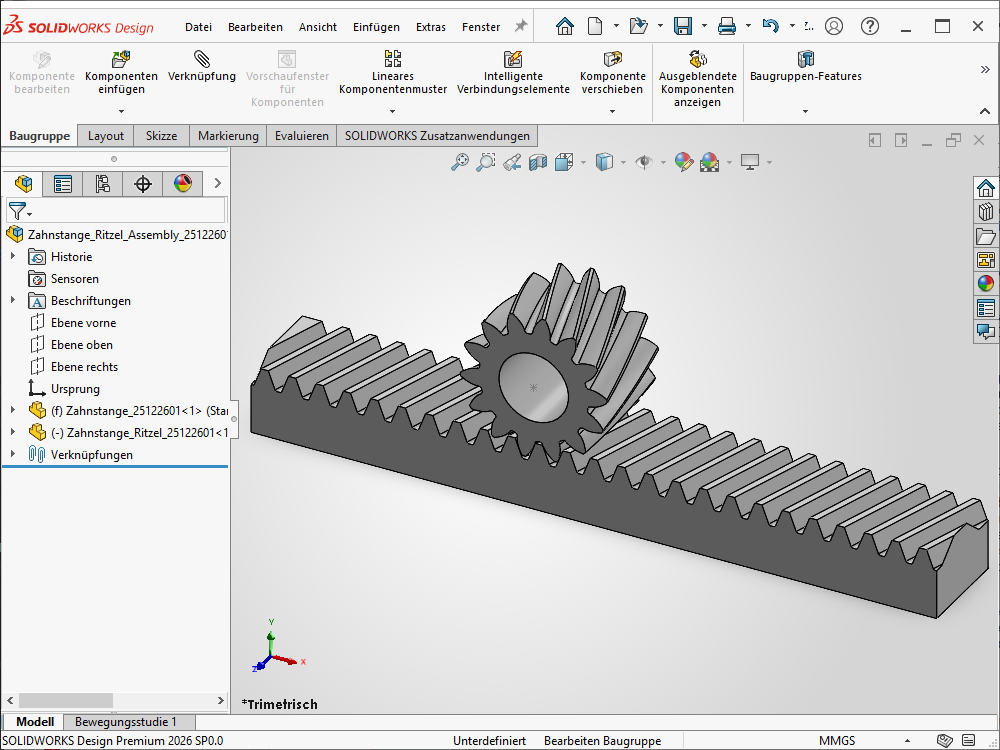This screenshot has width=1000, height=750.
Task: Open the PropertyManager tab icon
Action: point(63,184)
